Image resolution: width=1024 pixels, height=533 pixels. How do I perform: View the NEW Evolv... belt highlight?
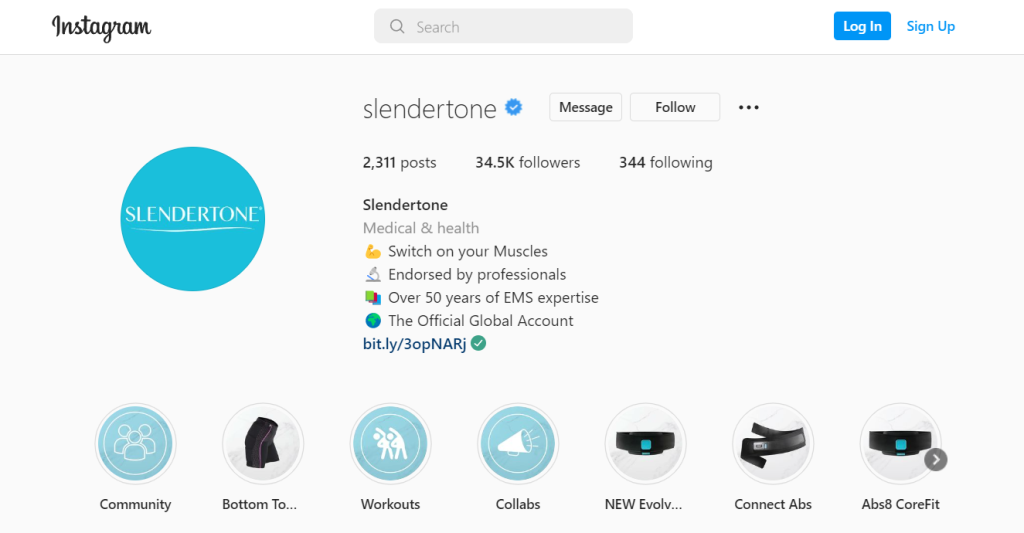pyautogui.click(x=645, y=444)
